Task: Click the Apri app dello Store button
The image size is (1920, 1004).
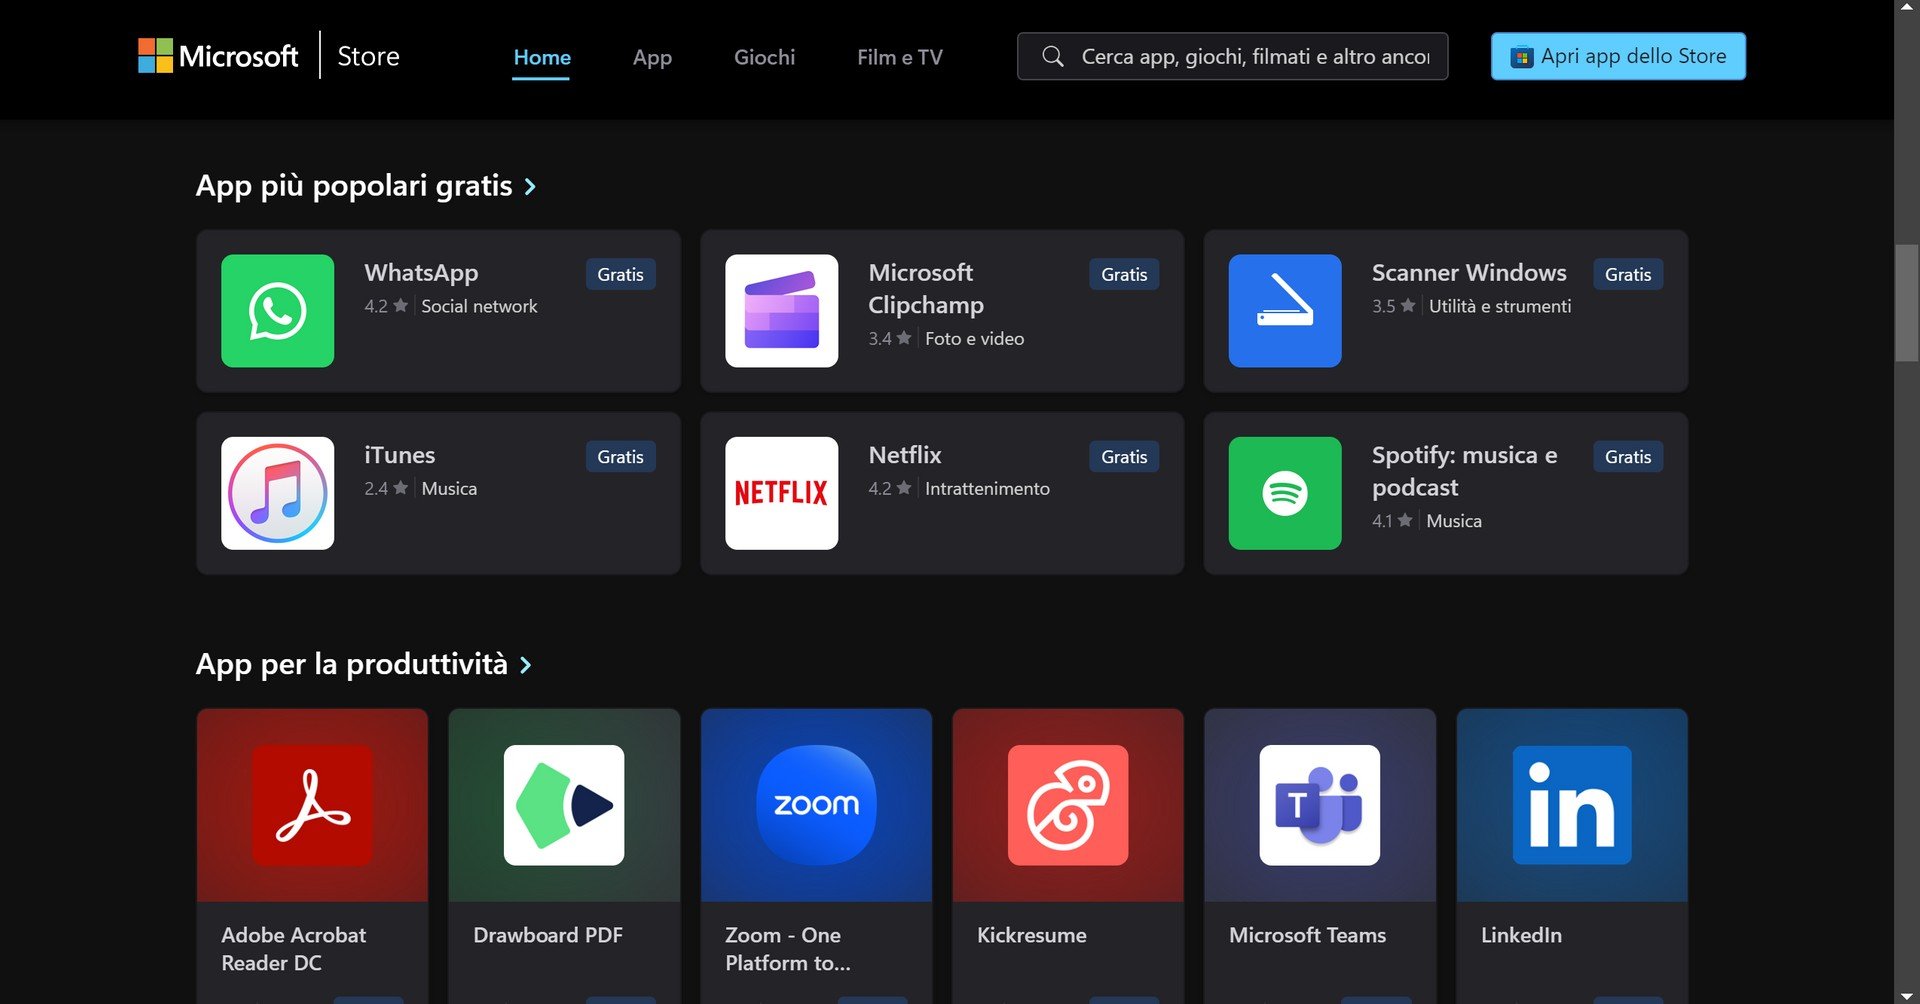Action: point(1617,56)
